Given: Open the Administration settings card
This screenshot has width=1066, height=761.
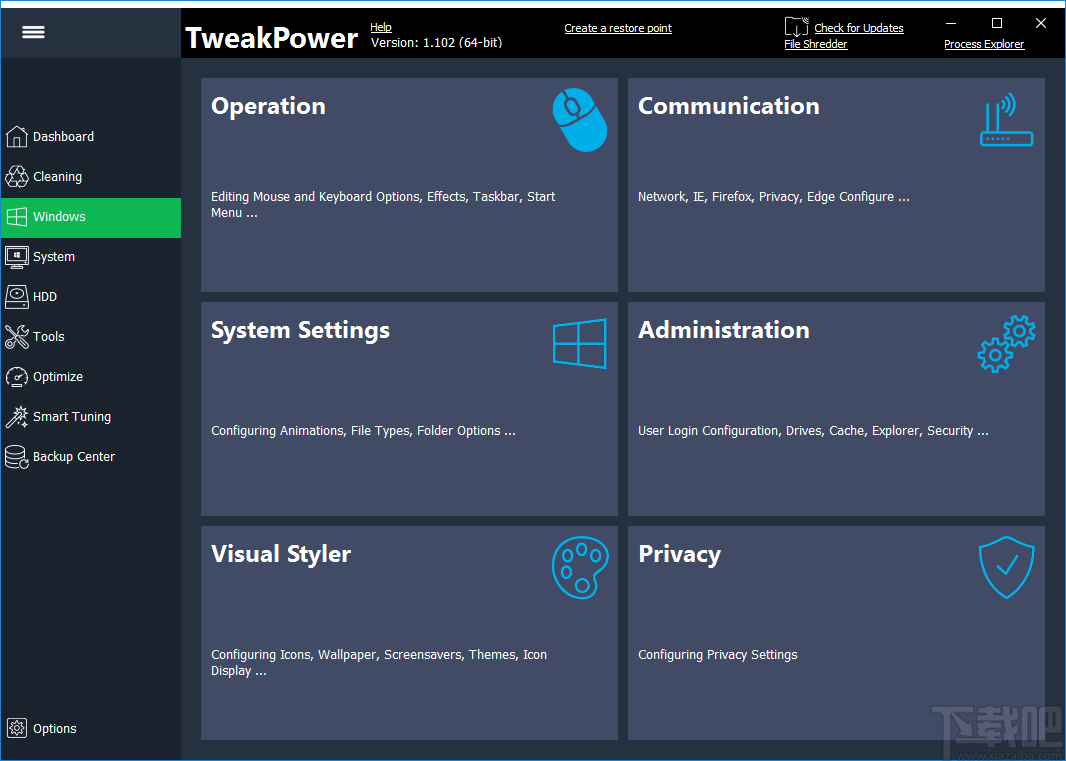Looking at the screenshot, I should click(x=836, y=408).
